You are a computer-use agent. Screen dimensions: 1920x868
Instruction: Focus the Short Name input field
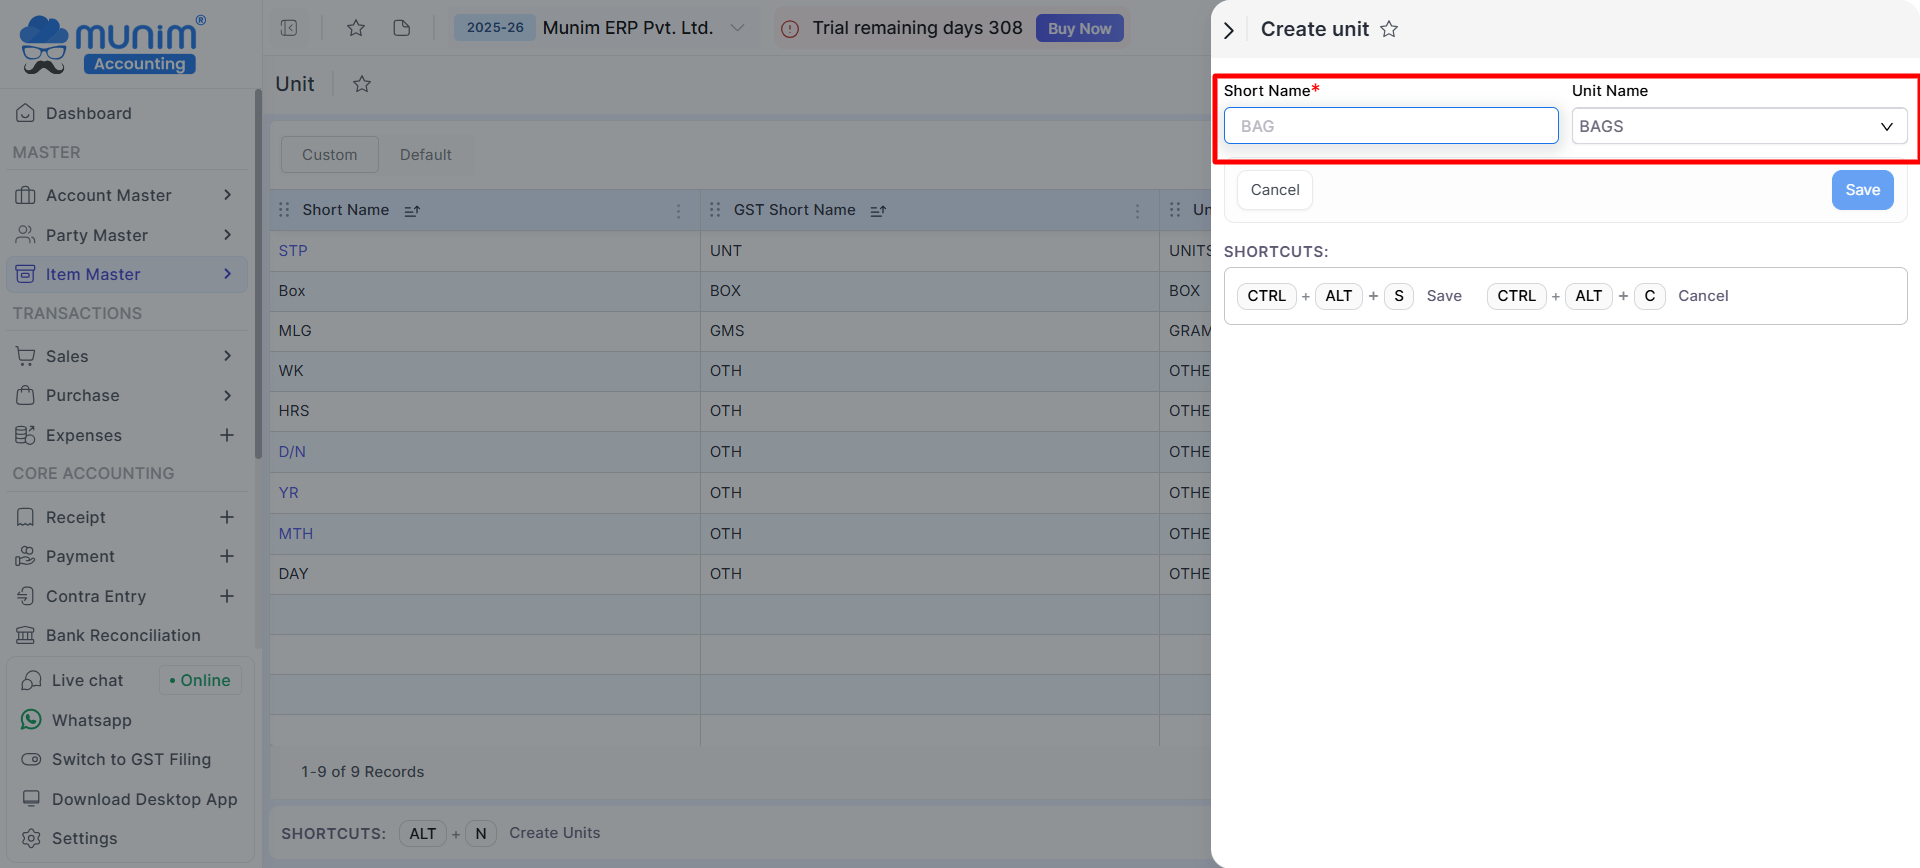1390,127
